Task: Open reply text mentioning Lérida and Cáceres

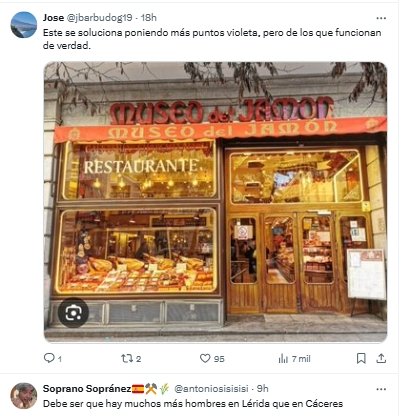Action: 193,404
